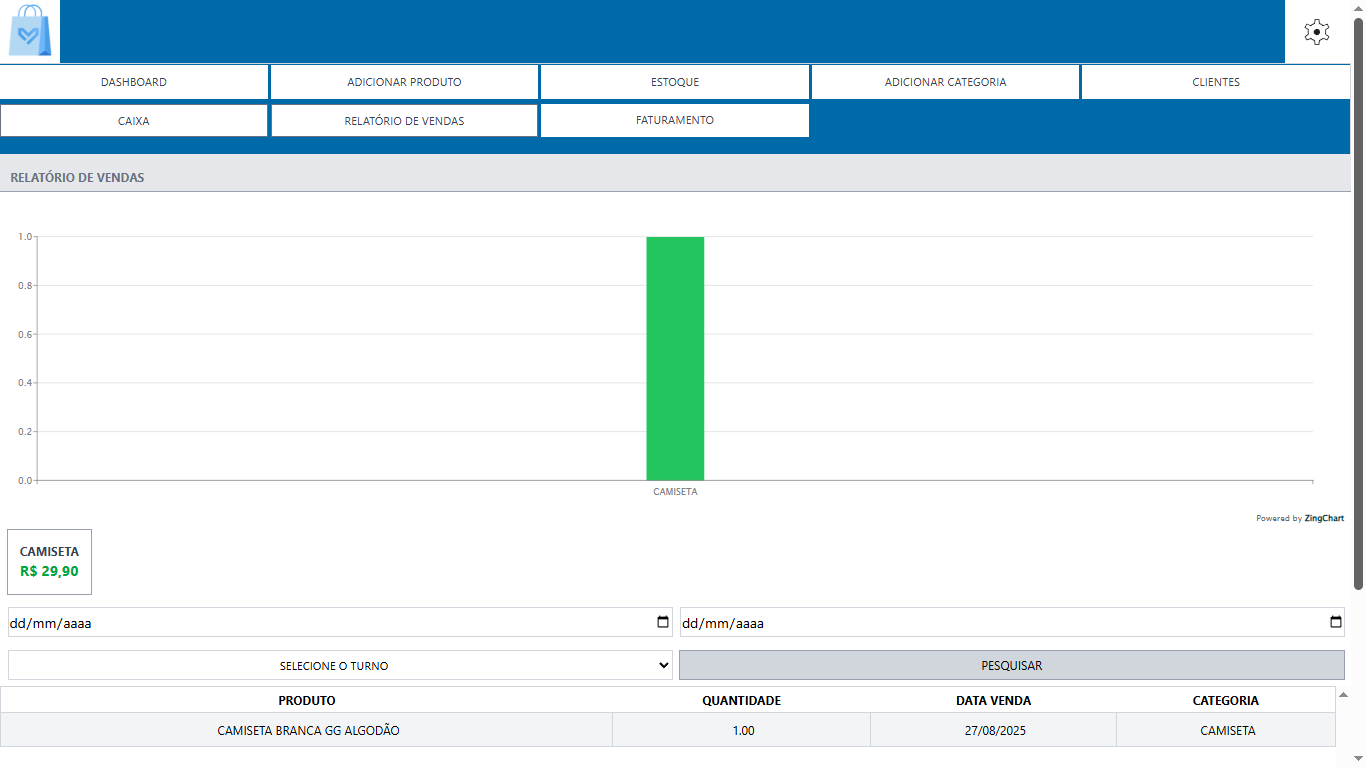Open calendar picker on start date field

coord(663,622)
